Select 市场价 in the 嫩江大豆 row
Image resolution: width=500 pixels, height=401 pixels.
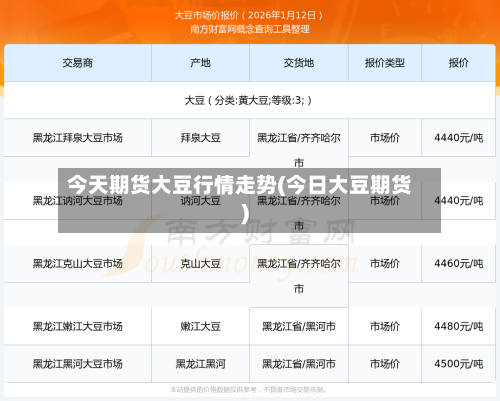385,326
